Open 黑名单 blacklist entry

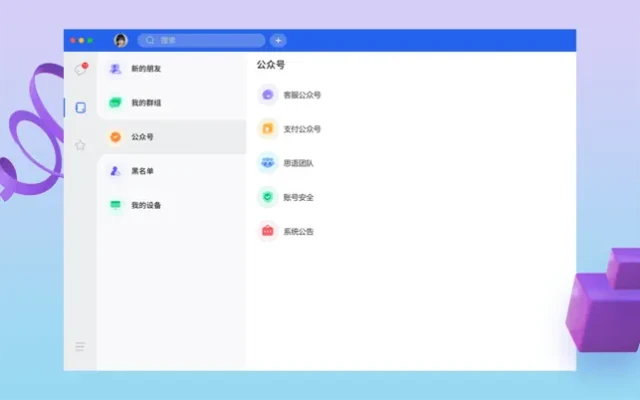[142, 171]
